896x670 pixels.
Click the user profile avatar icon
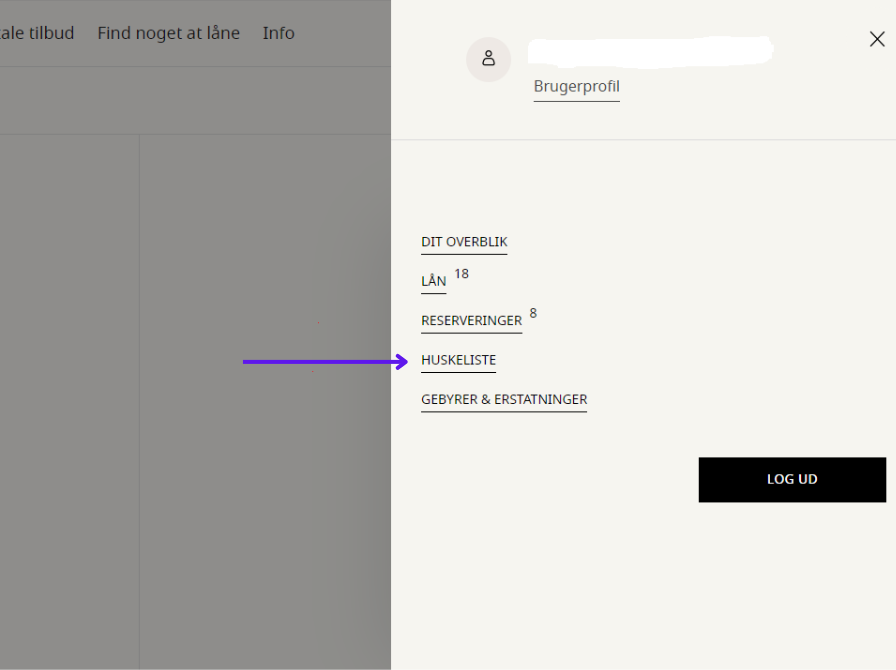pyautogui.click(x=488, y=59)
